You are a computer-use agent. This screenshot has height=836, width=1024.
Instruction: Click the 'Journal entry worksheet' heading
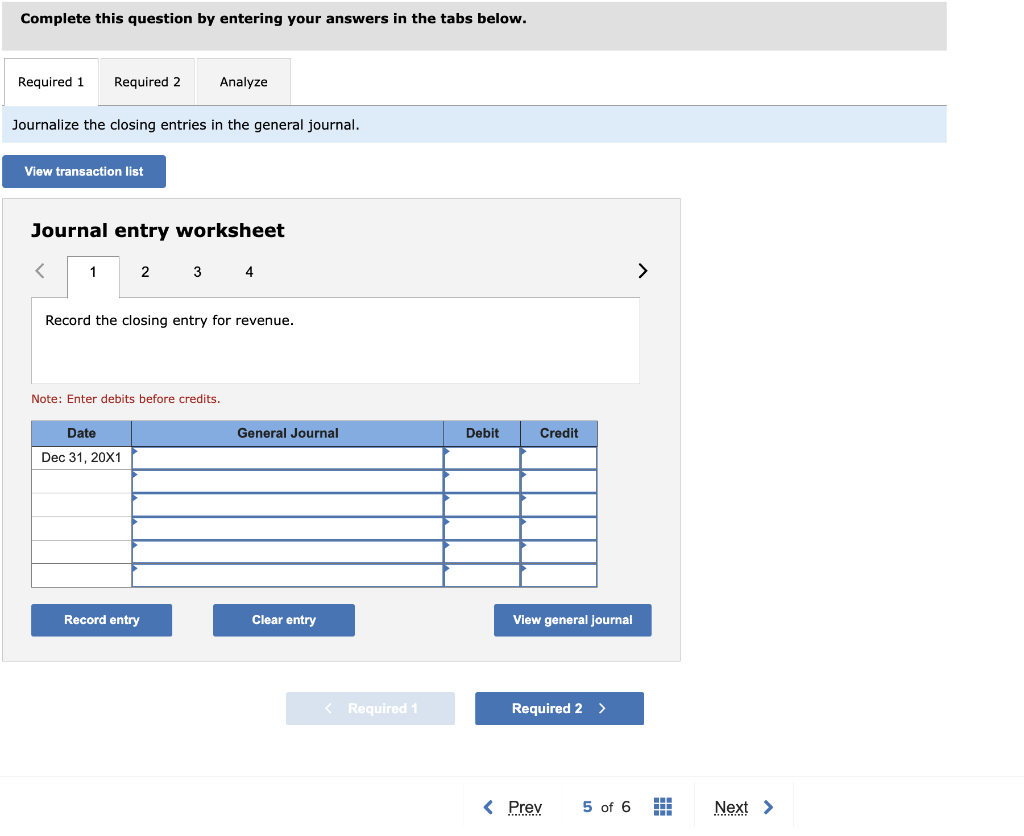point(157,231)
